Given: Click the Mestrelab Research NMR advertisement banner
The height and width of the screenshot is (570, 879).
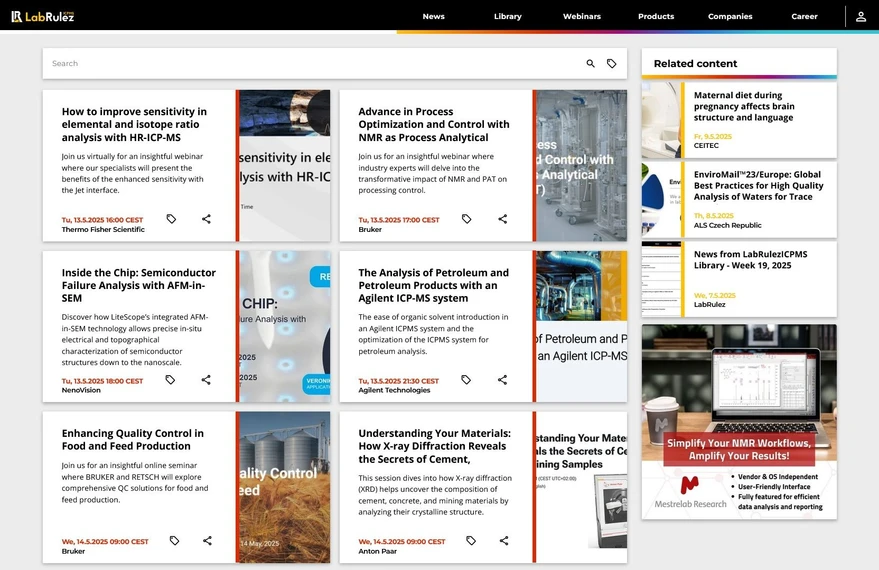Looking at the screenshot, I should tap(739, 421).
